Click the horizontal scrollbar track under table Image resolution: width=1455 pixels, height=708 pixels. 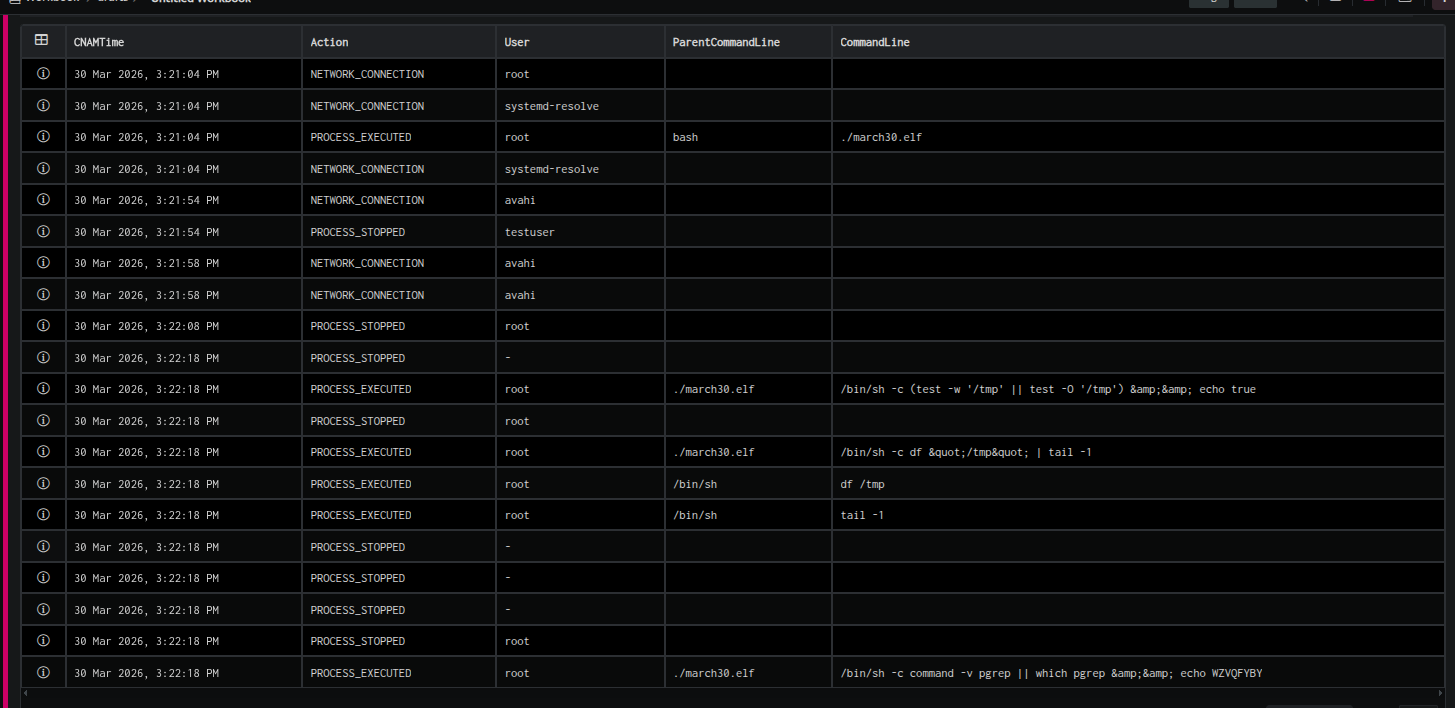point(735,692)
